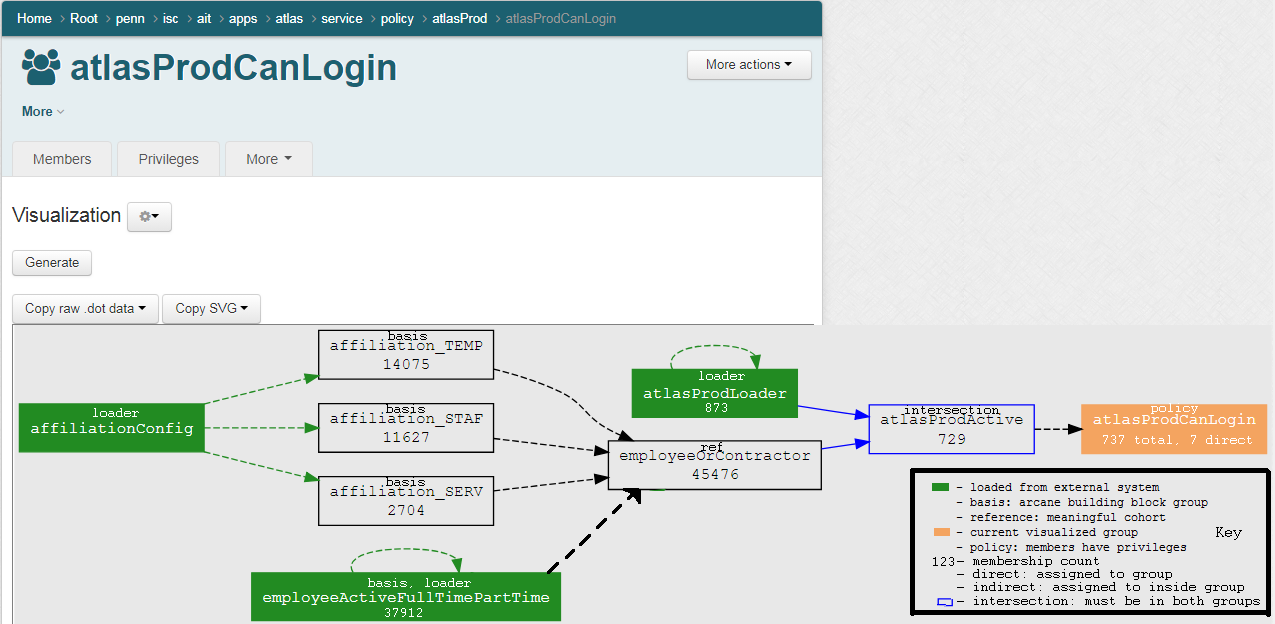Click the atlasProdCanLogin page title
The height and width of the screenshot is (624, 1275).
(x=233, y=67)
